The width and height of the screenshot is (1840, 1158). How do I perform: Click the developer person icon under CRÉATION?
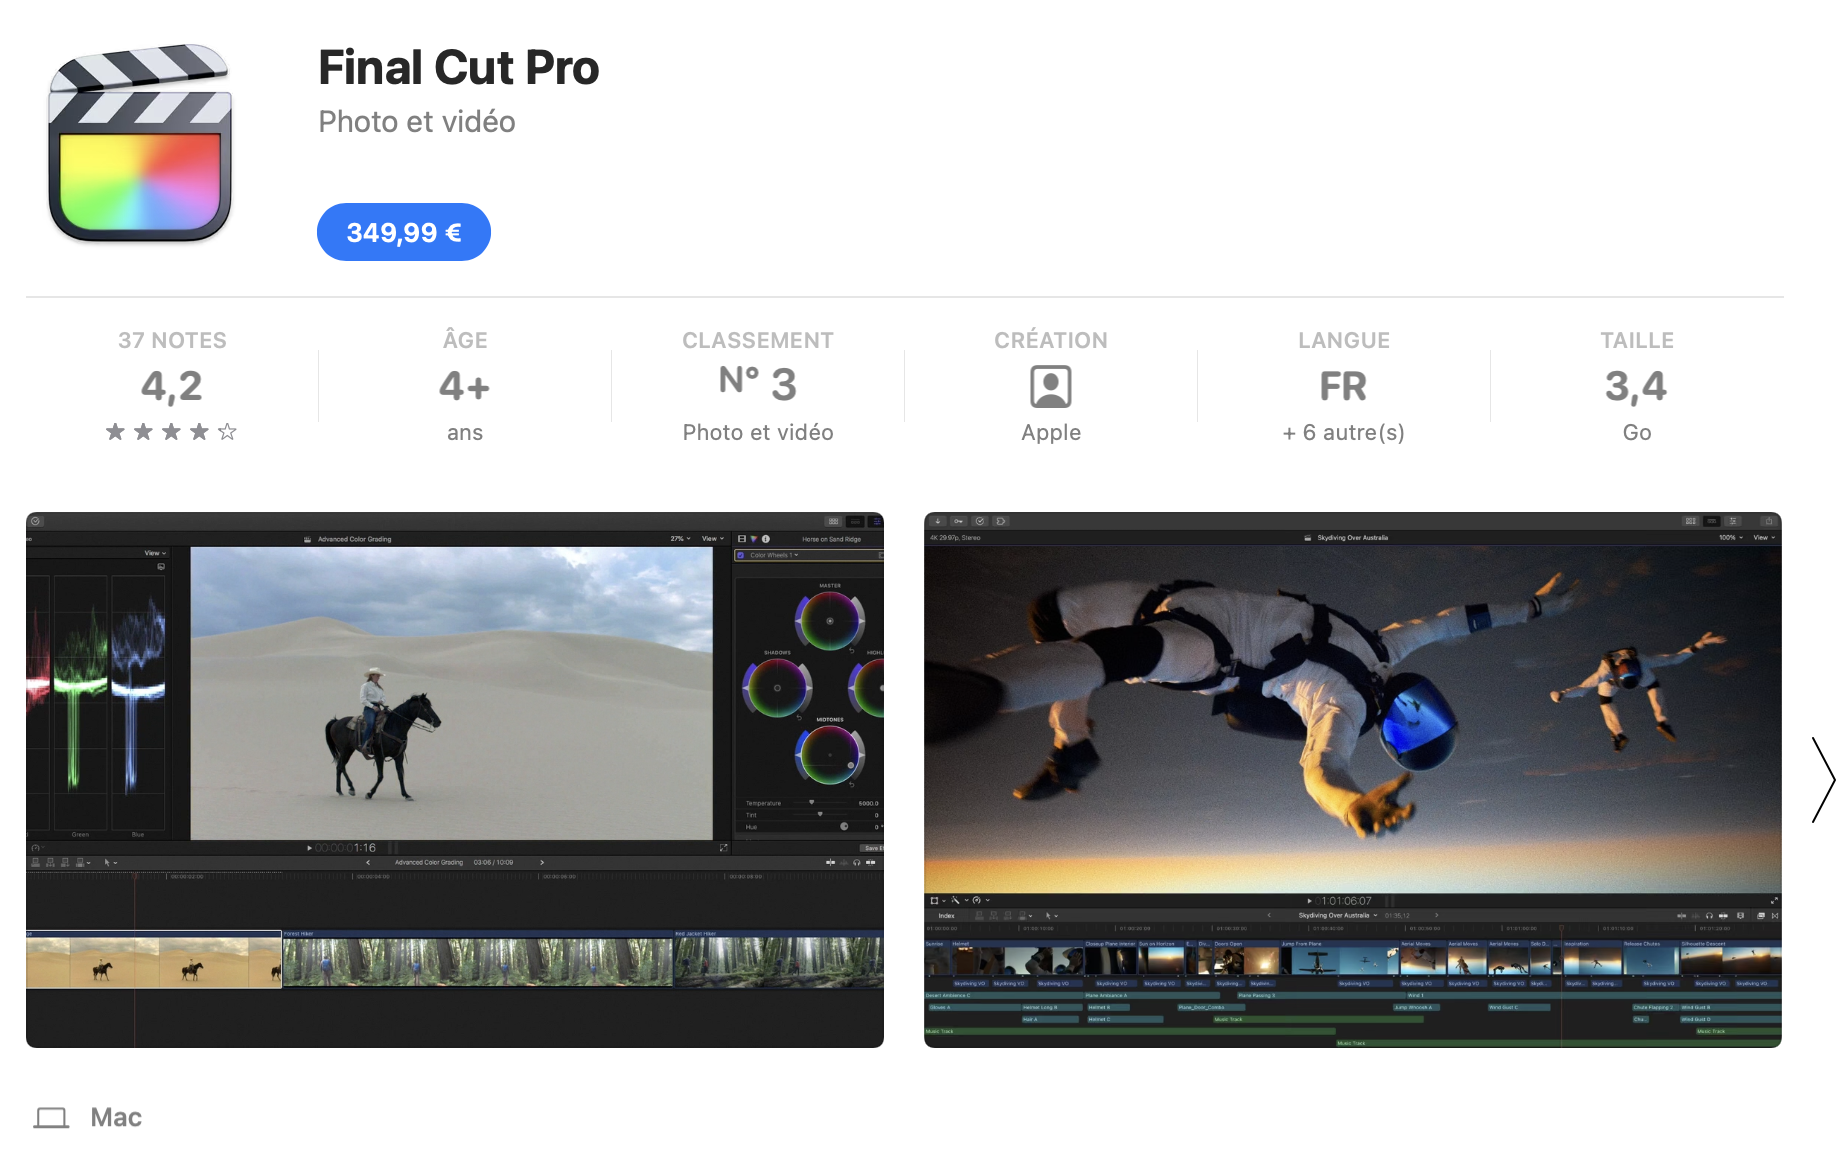tap(1051, 387)
